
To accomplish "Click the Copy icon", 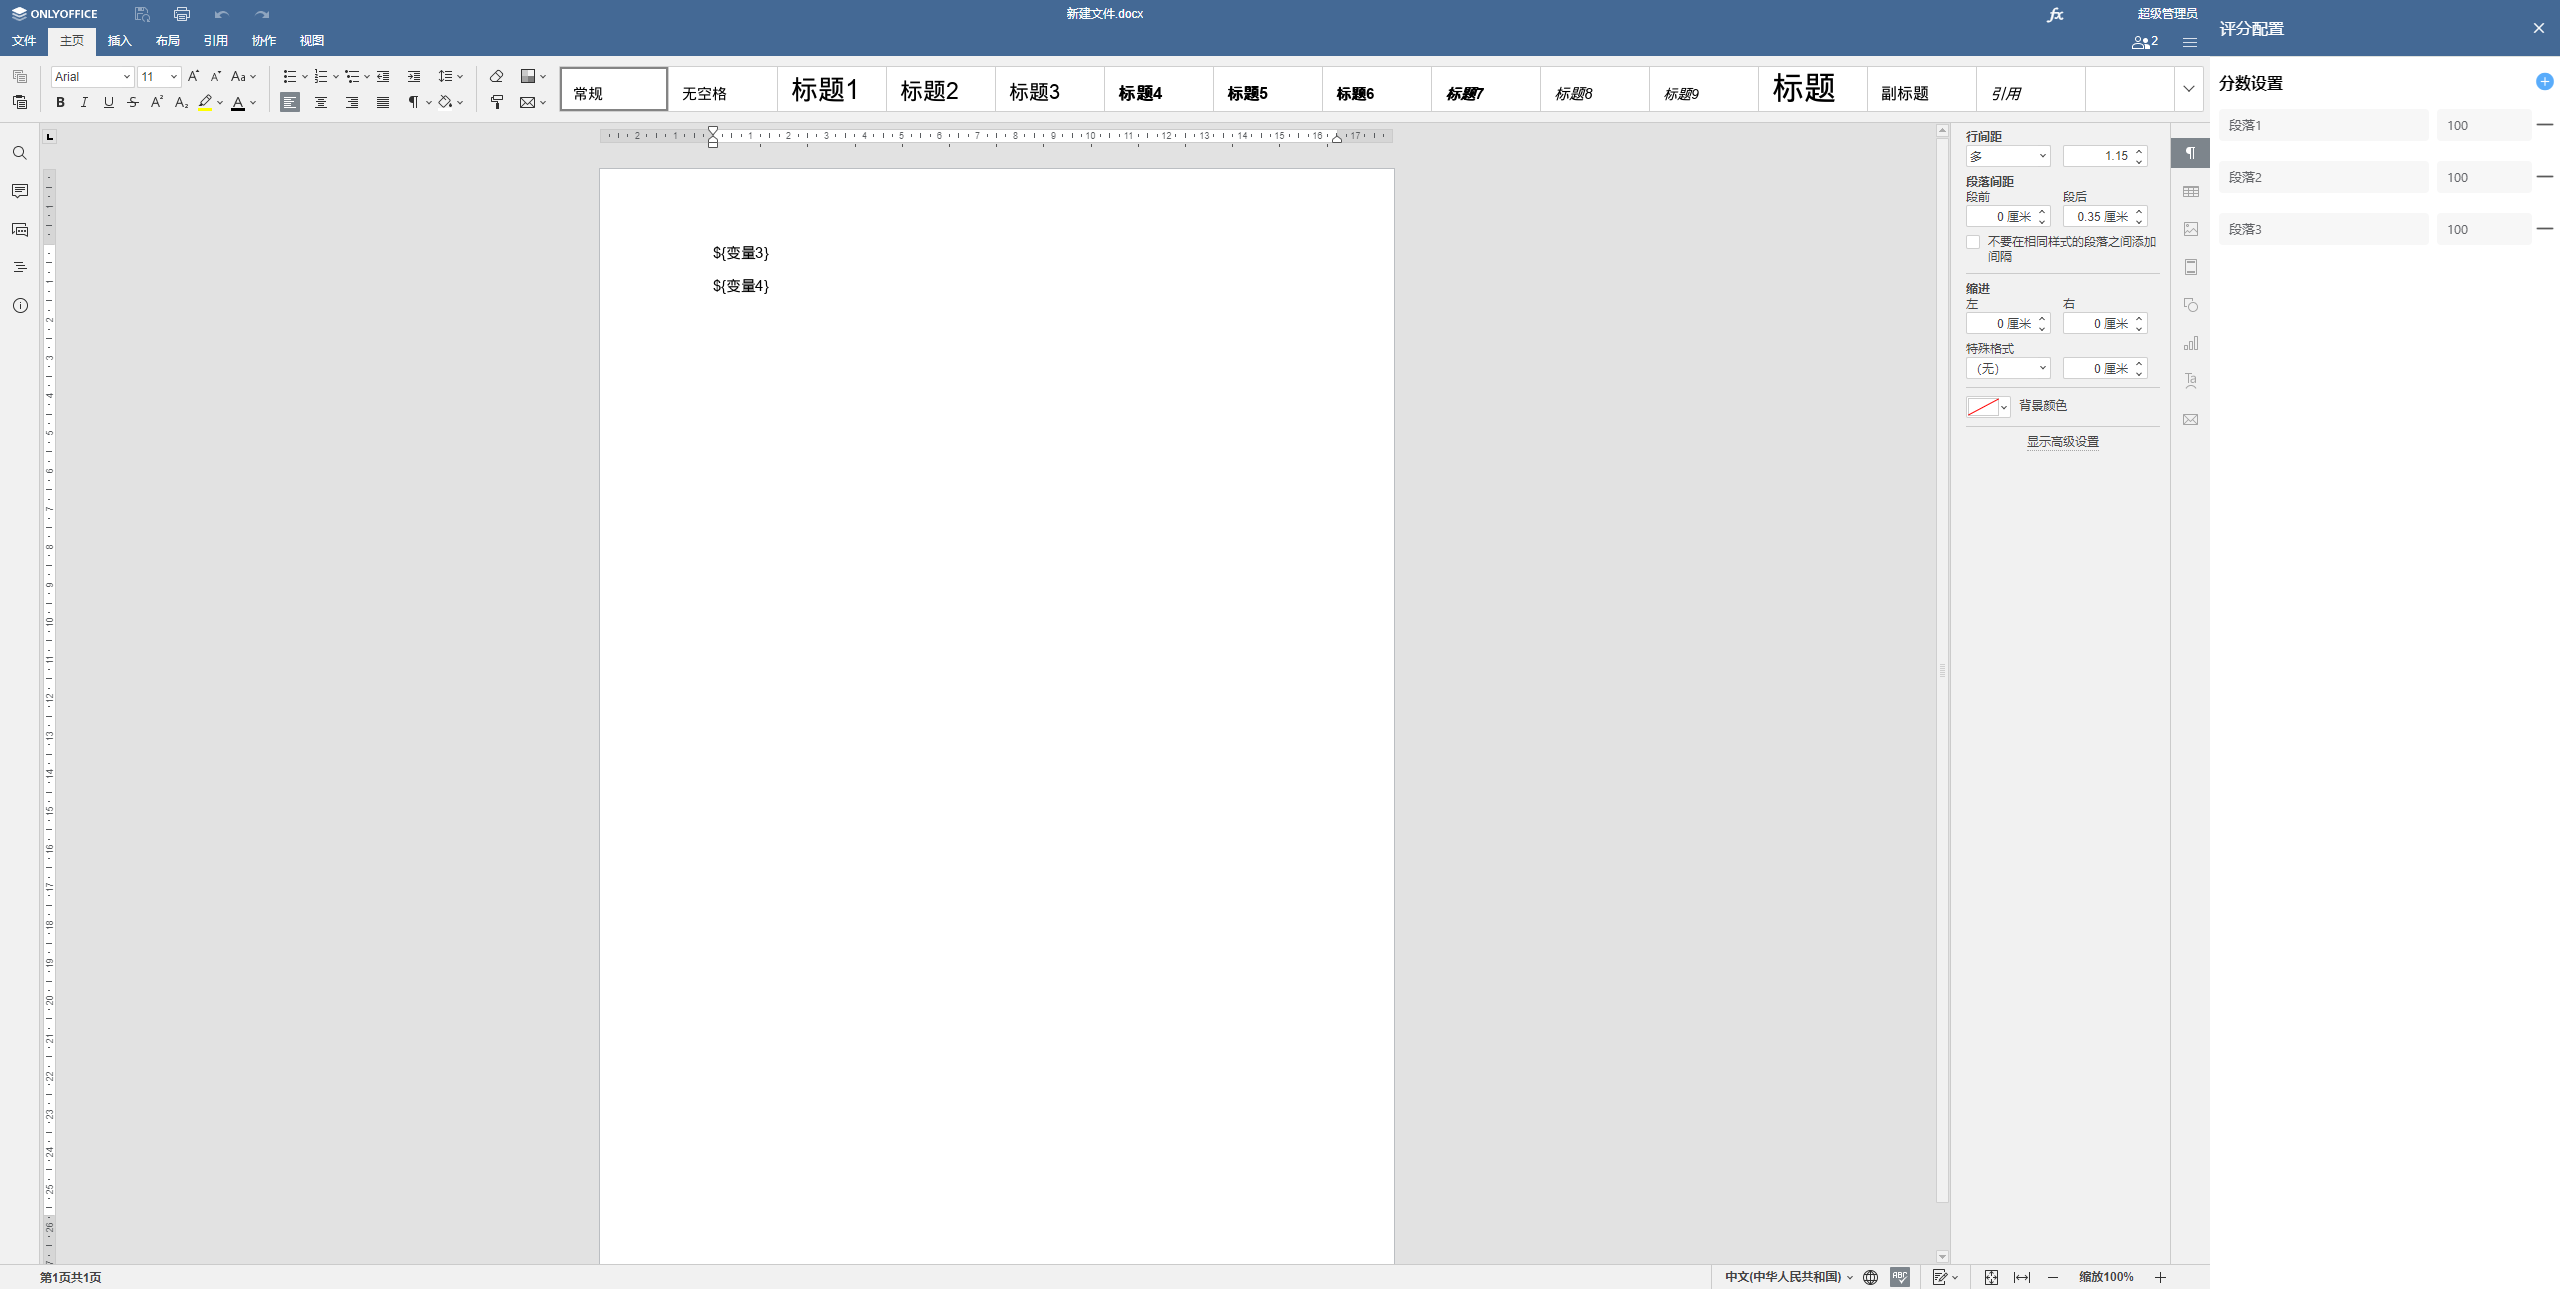I will pos(20,76).
